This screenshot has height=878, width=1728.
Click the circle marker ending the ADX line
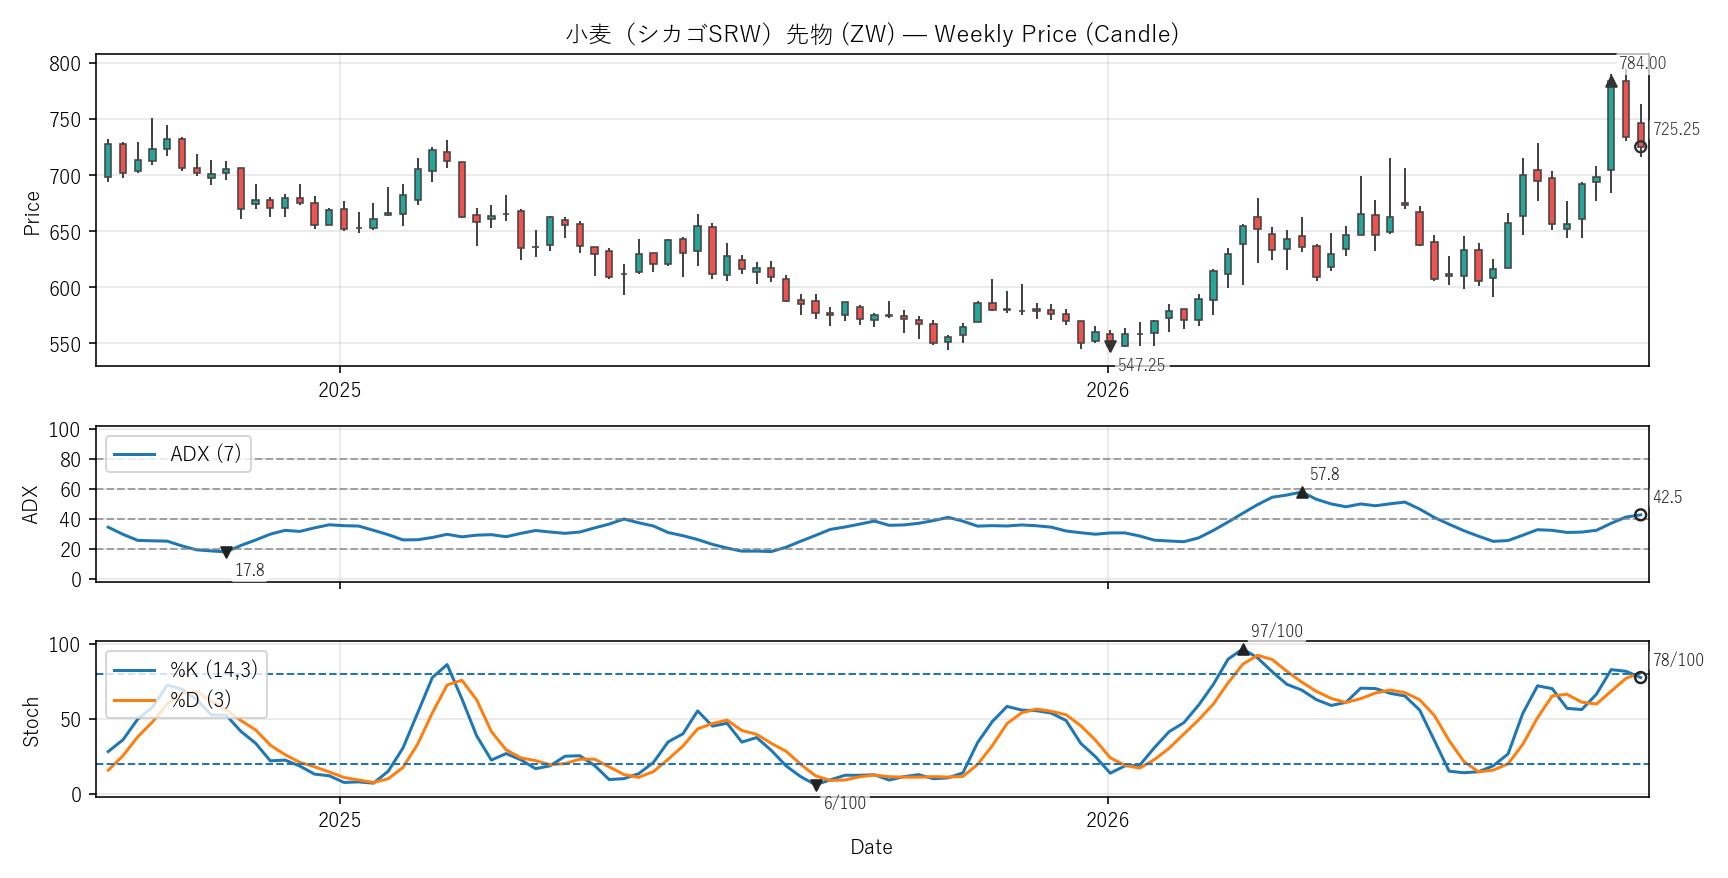(1640, 515)
